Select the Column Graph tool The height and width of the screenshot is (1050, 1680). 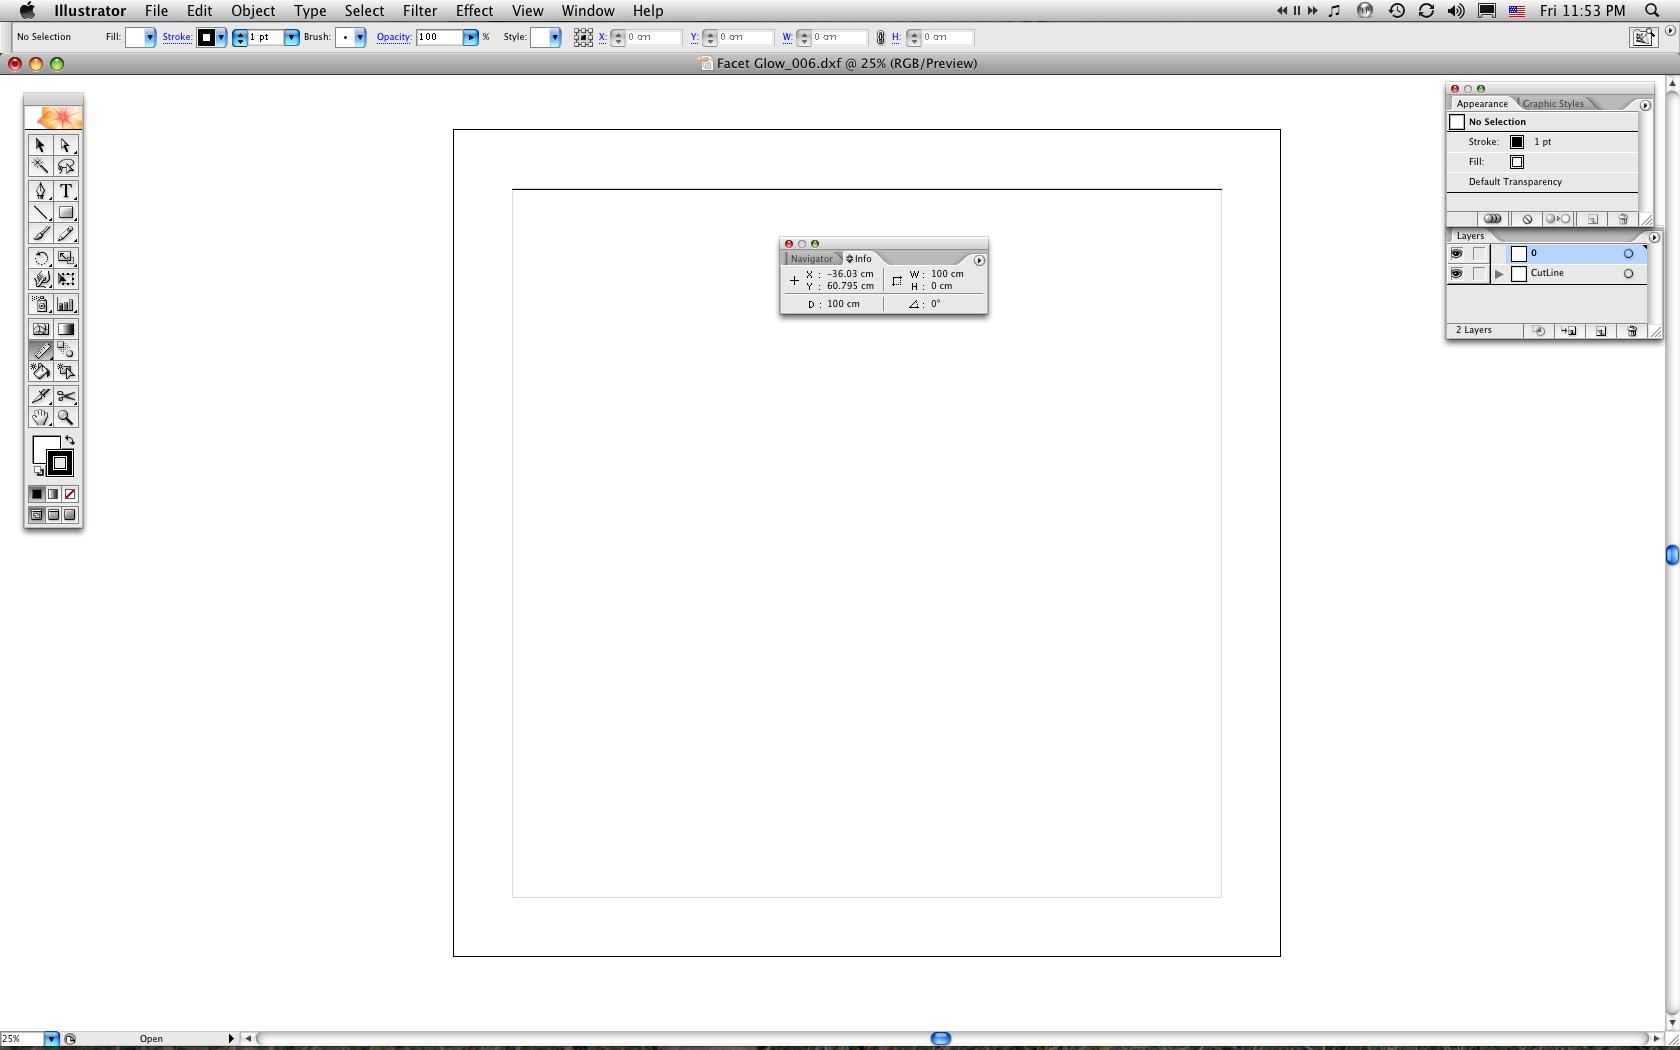66,305
